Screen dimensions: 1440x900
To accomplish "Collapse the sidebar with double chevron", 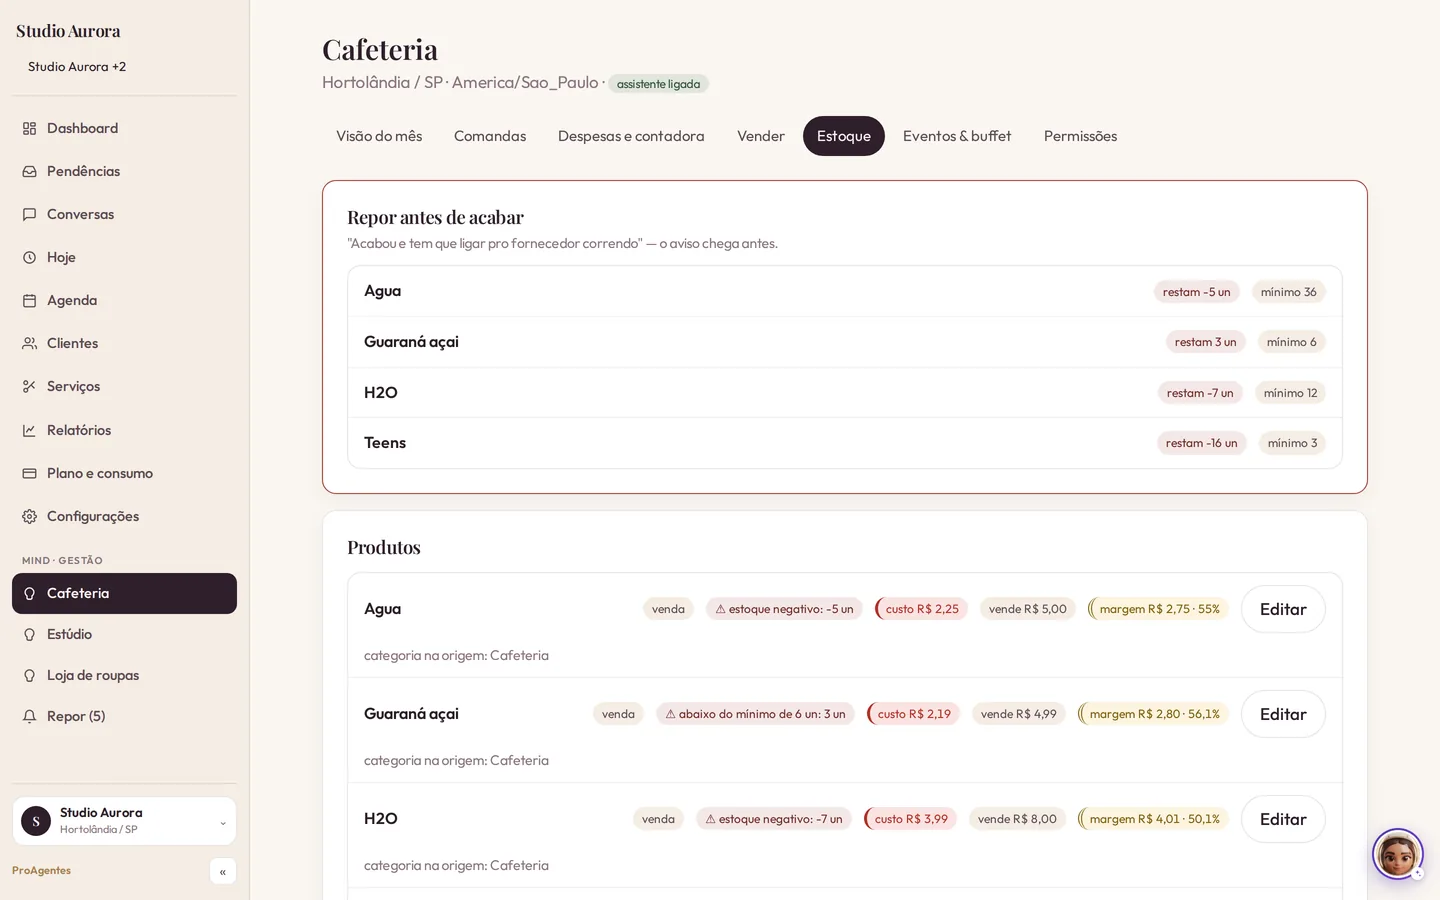I will click(x=223, y=871).
